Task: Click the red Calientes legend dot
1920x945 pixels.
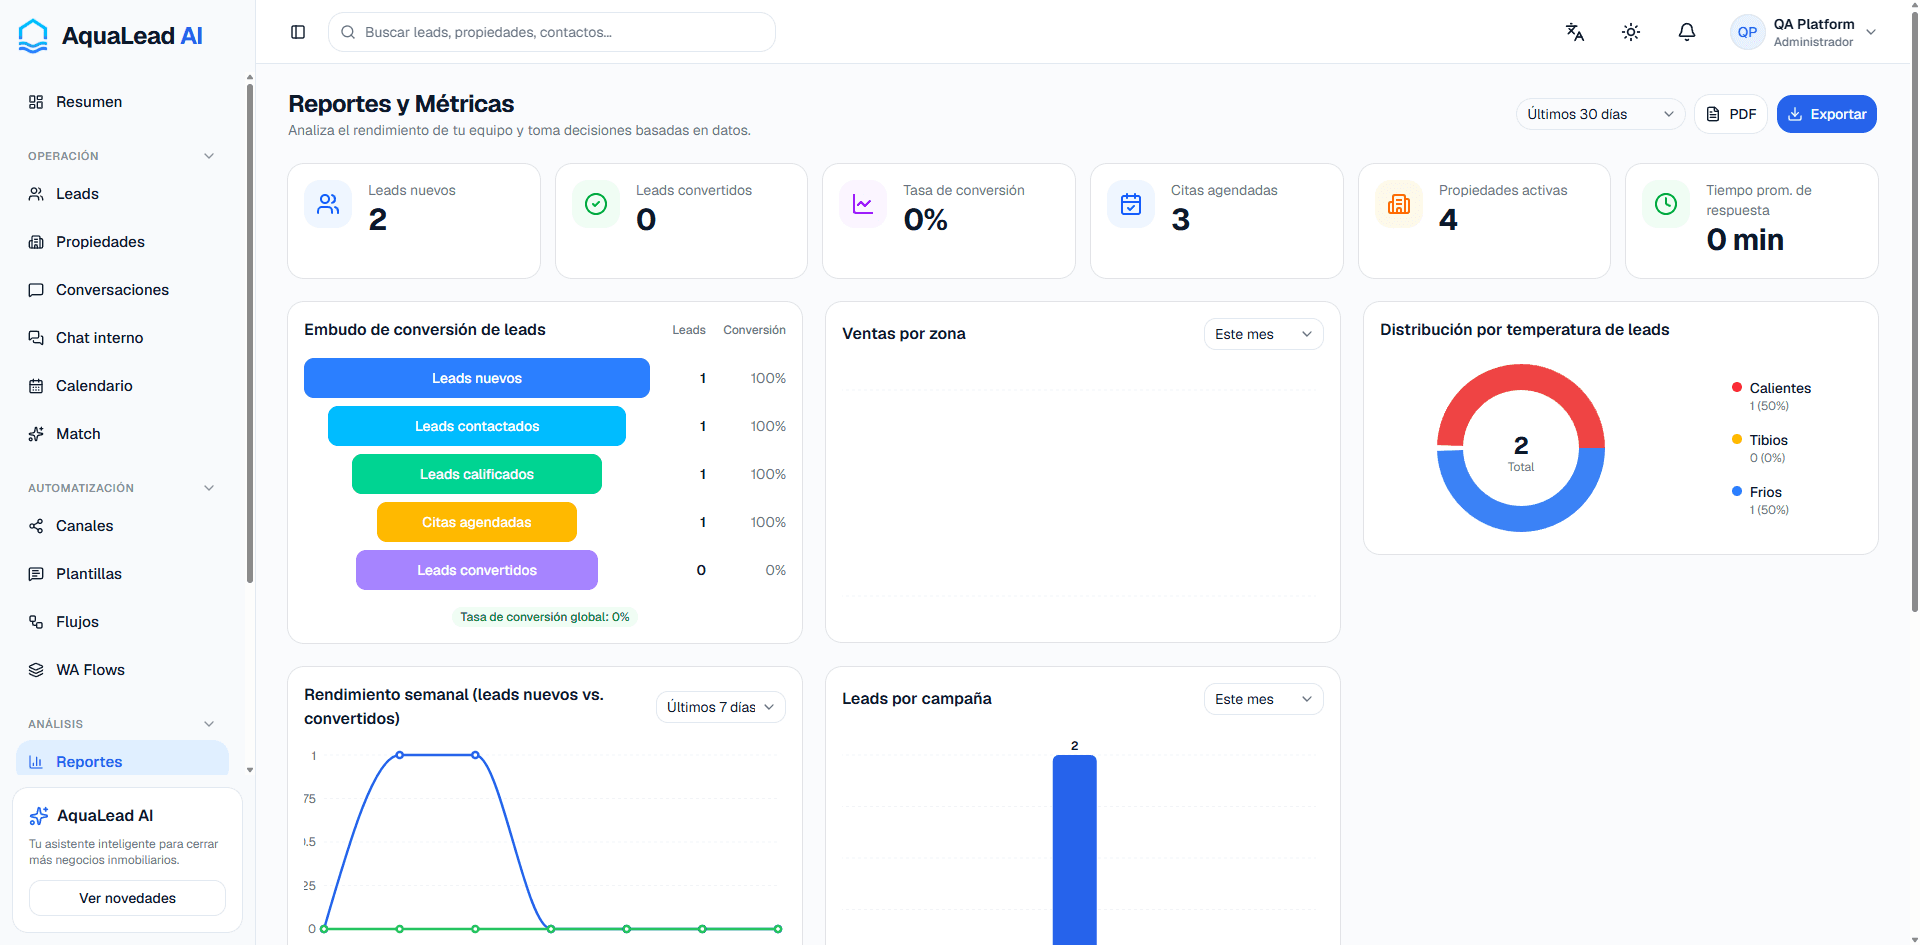Action: [x=1737, y=387]
